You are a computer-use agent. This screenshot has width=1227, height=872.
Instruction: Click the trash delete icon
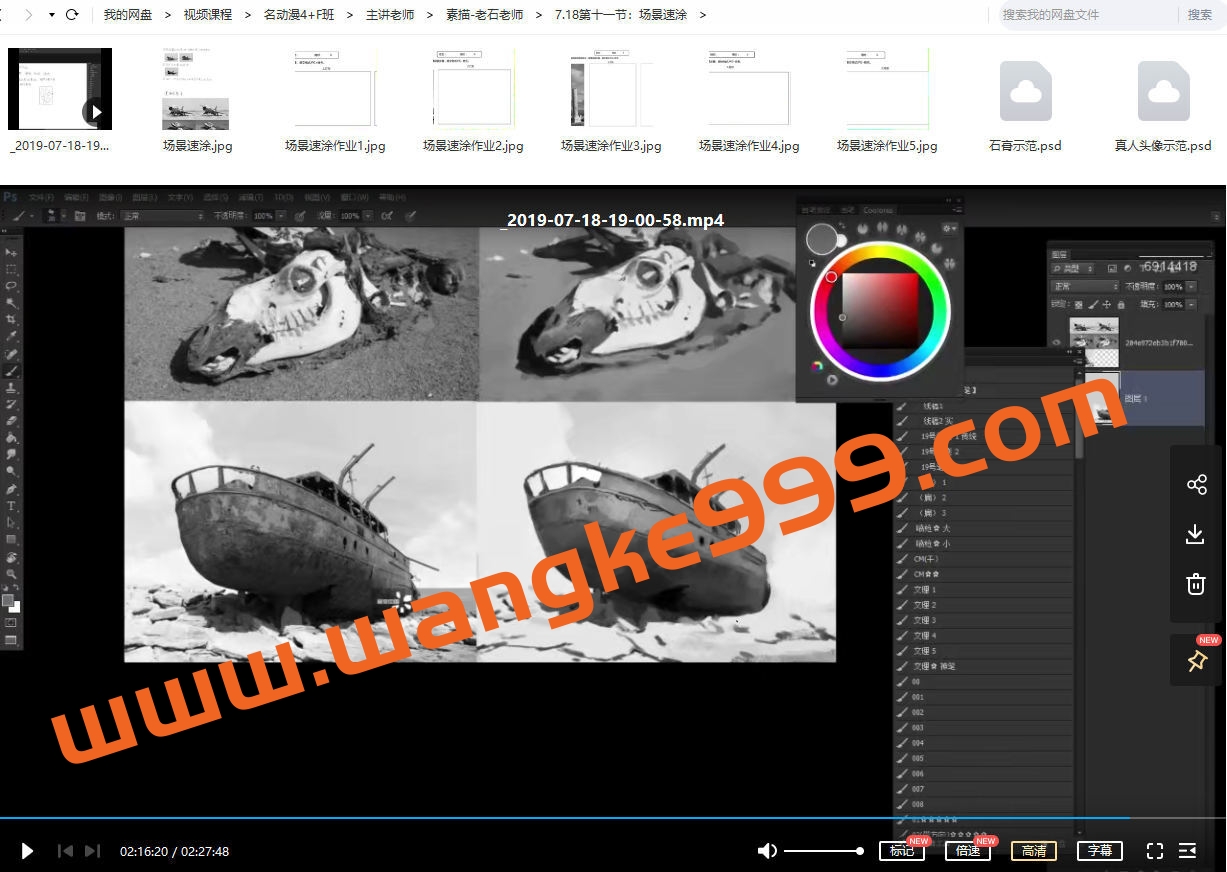pos(1196,584)
